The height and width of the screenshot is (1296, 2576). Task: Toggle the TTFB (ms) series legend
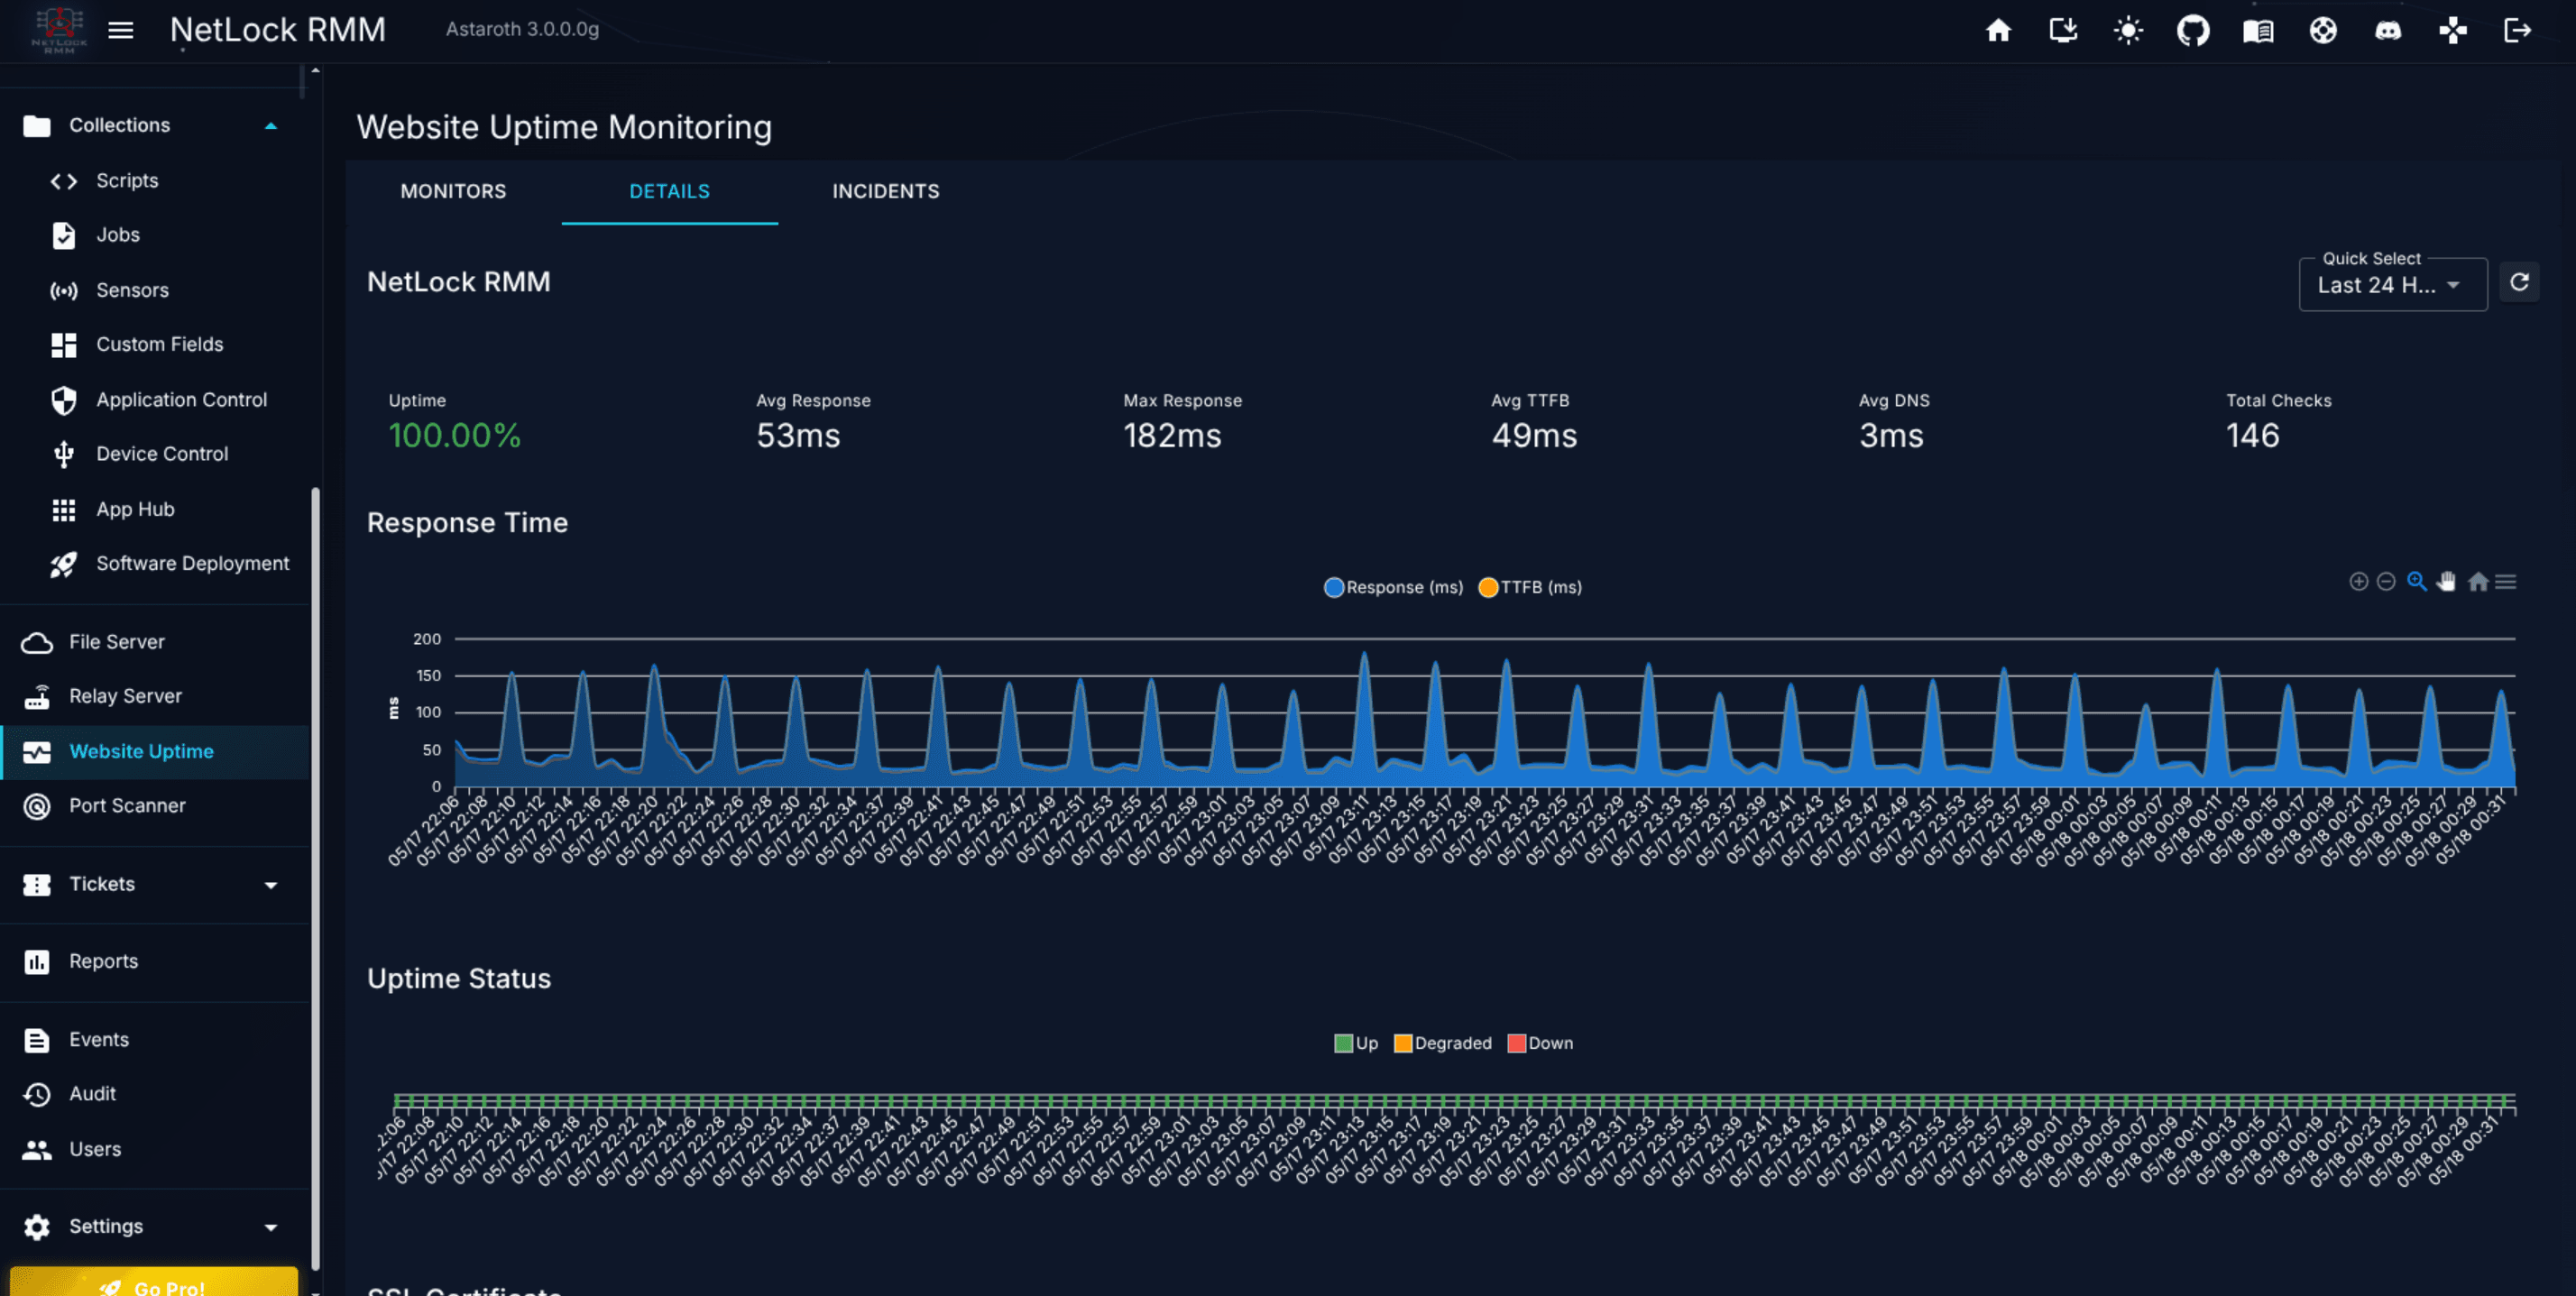1530,587
